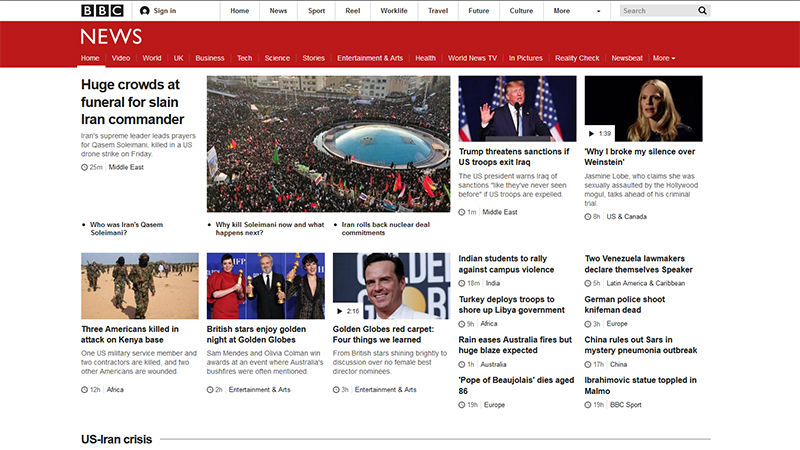Open Rain eases Australia fires headline
This screenshot has width=800, height=450.
[515, 345]
